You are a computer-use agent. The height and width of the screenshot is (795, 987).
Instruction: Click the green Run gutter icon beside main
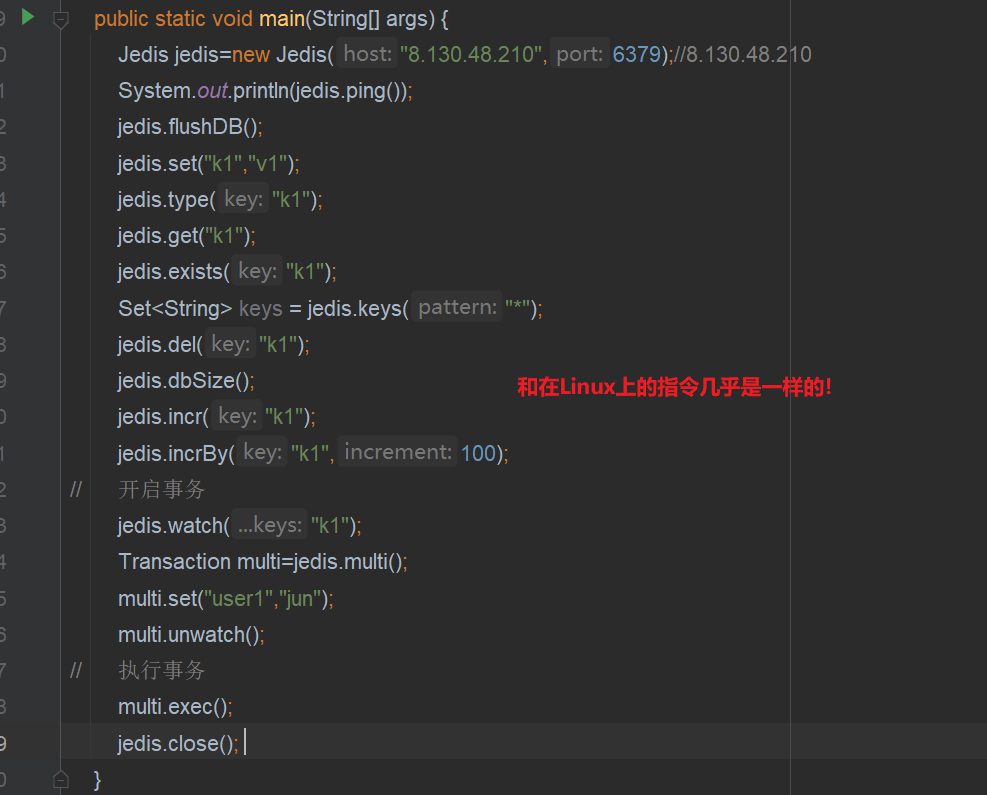(28, 17)
